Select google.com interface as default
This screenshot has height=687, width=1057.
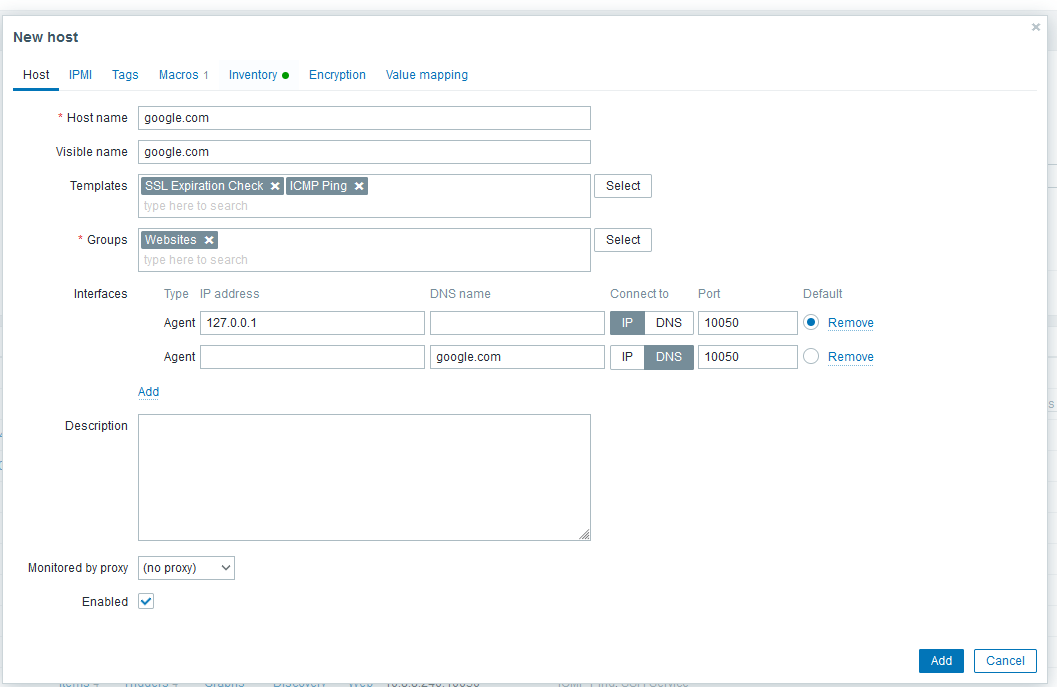(811, 356)
